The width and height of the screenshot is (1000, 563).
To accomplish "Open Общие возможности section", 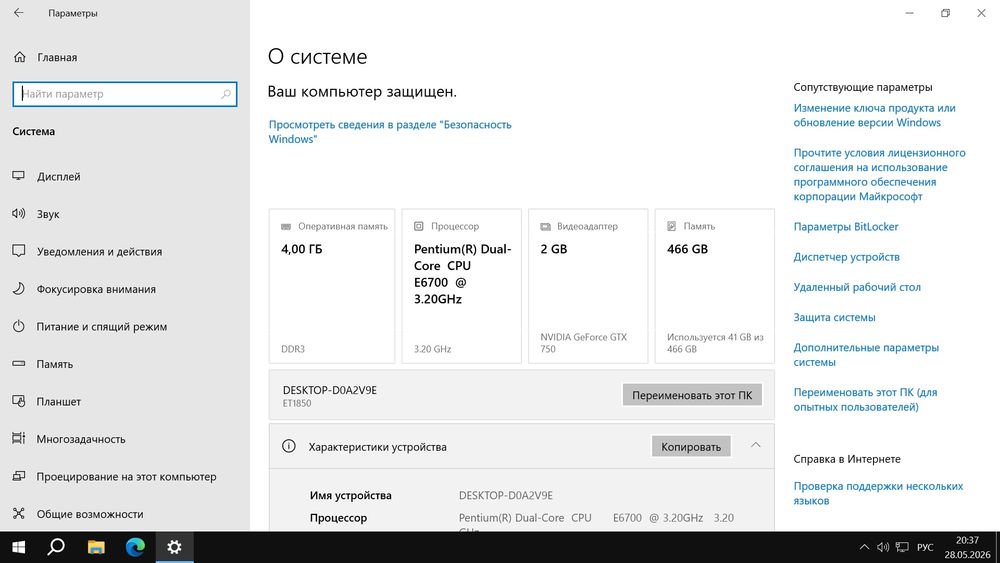I will (125, 514).
